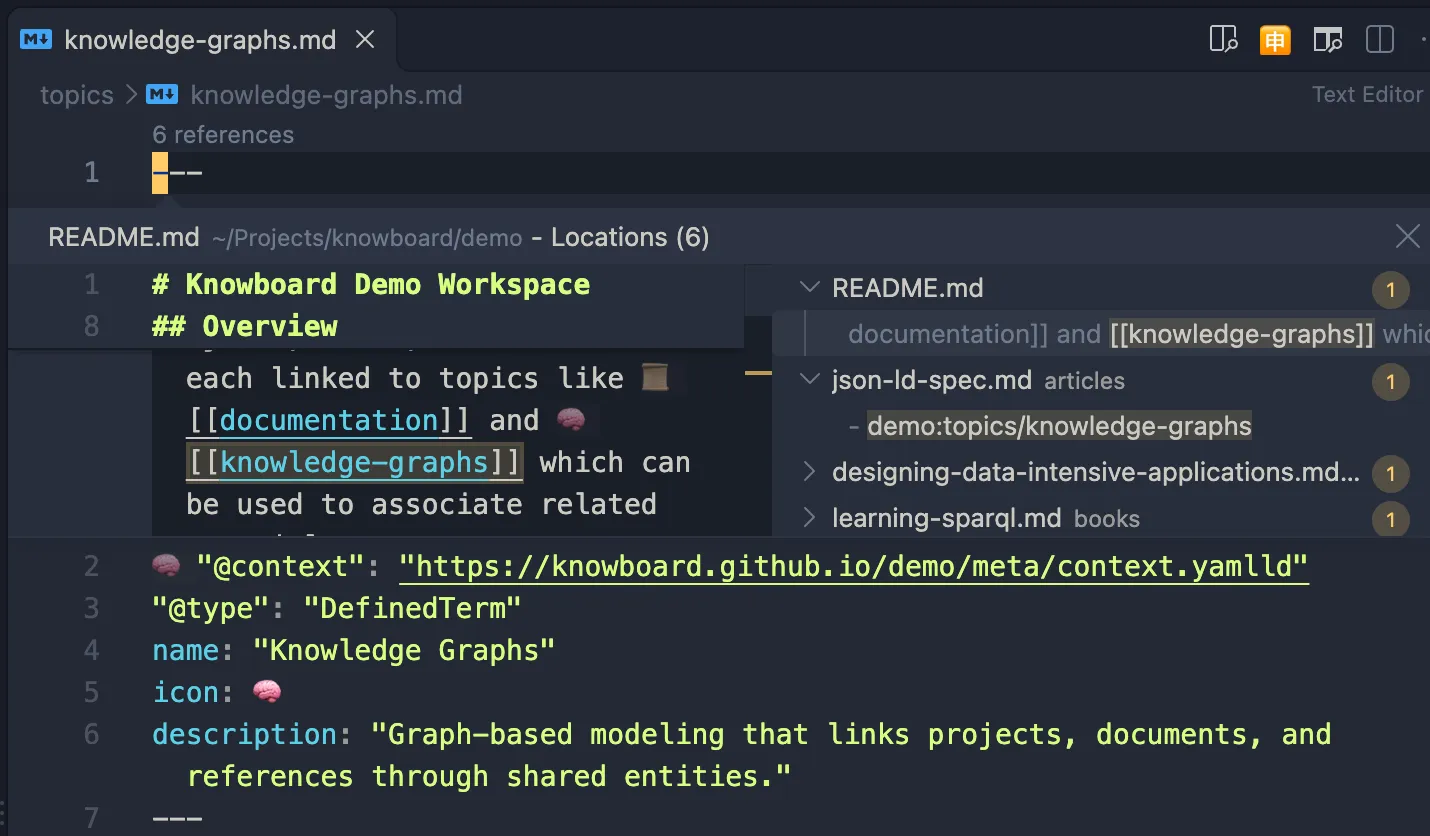The image size is (1430, 836).
Task: Click the '# Knowboard Demo Workspace' sticky heading
Action: pyautogui.click(x=371, y=285)
